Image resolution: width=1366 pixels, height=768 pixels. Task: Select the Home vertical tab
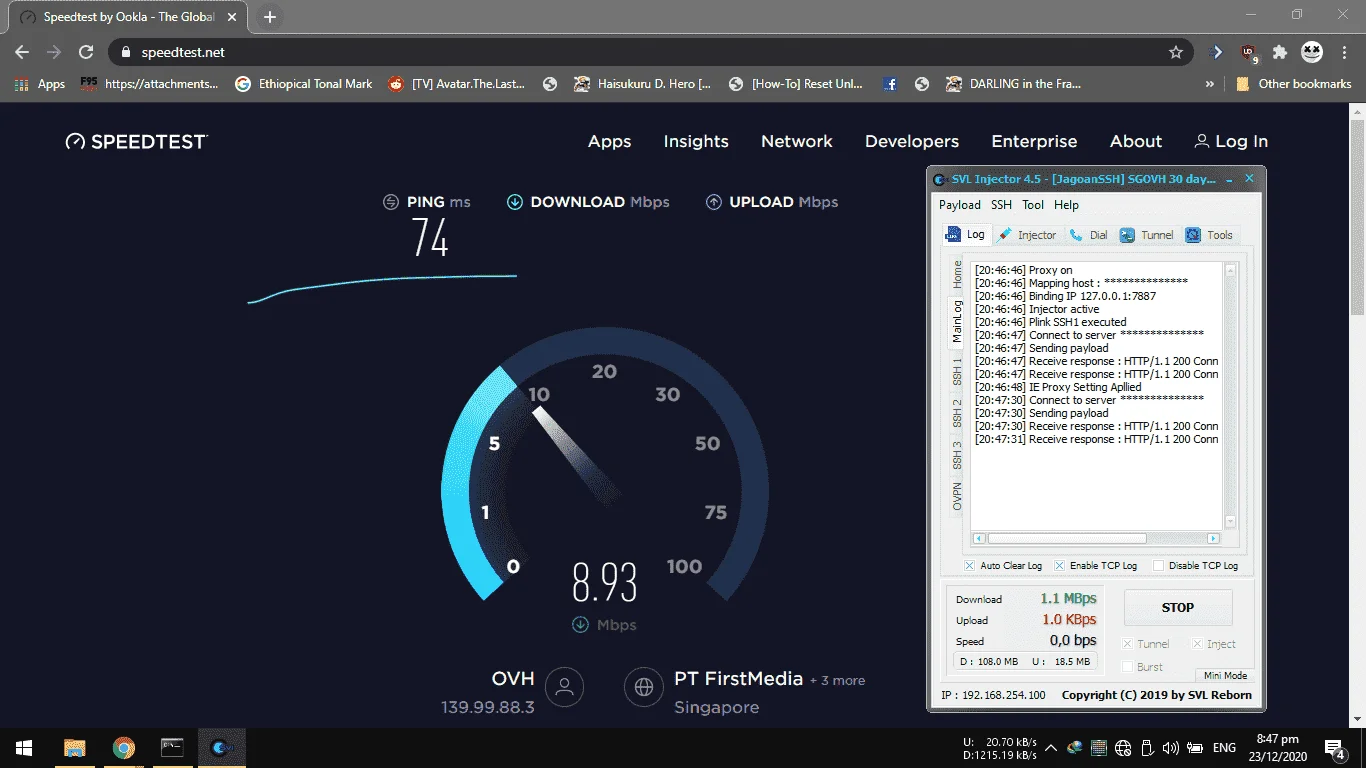pos(957,274)
